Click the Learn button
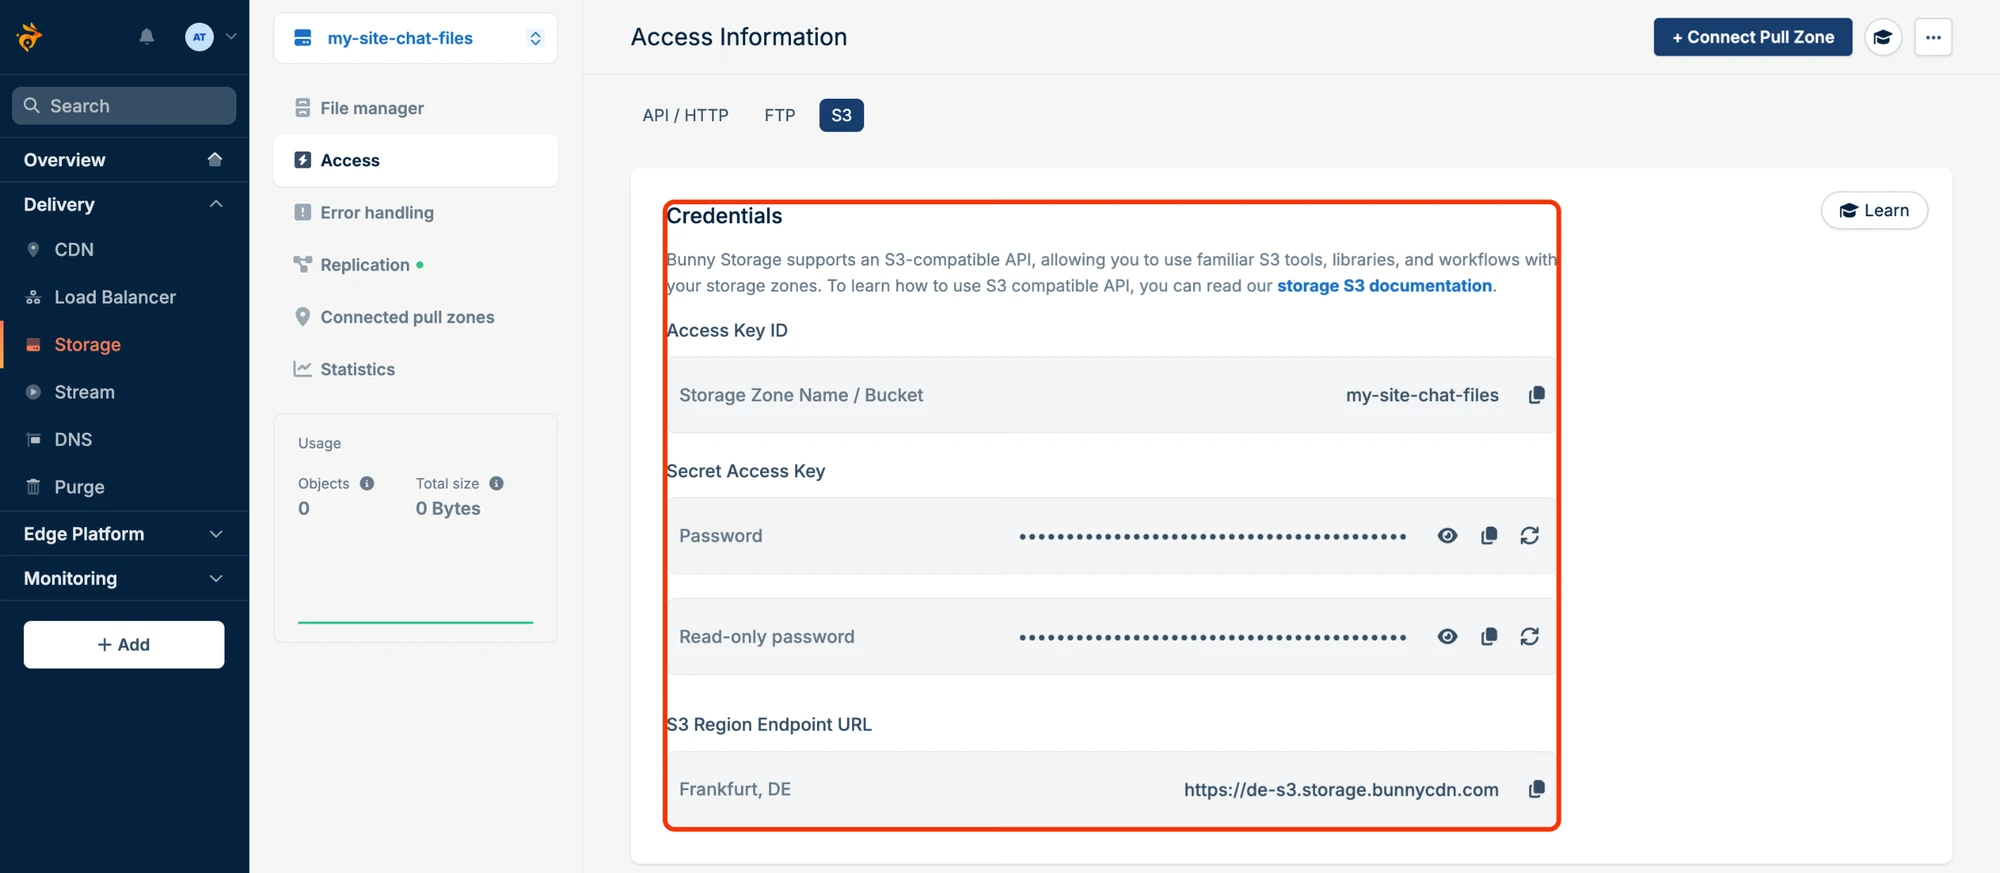The image size is (2000, 873). (x=1874, y=210)
